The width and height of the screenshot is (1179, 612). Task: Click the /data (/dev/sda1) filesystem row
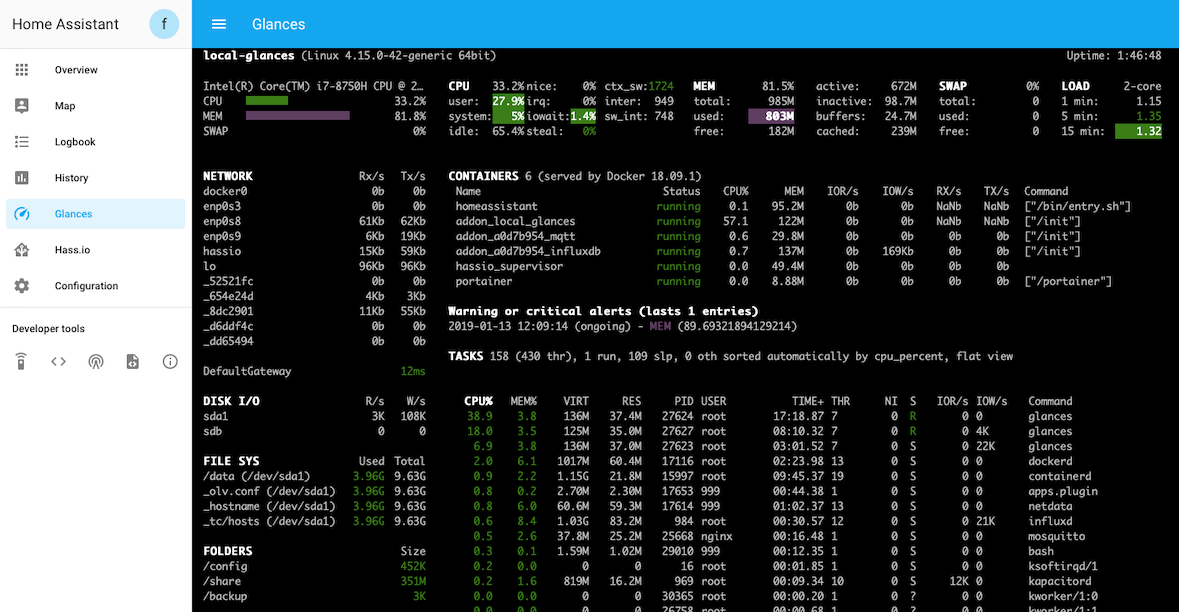click(x=314, y=477)
